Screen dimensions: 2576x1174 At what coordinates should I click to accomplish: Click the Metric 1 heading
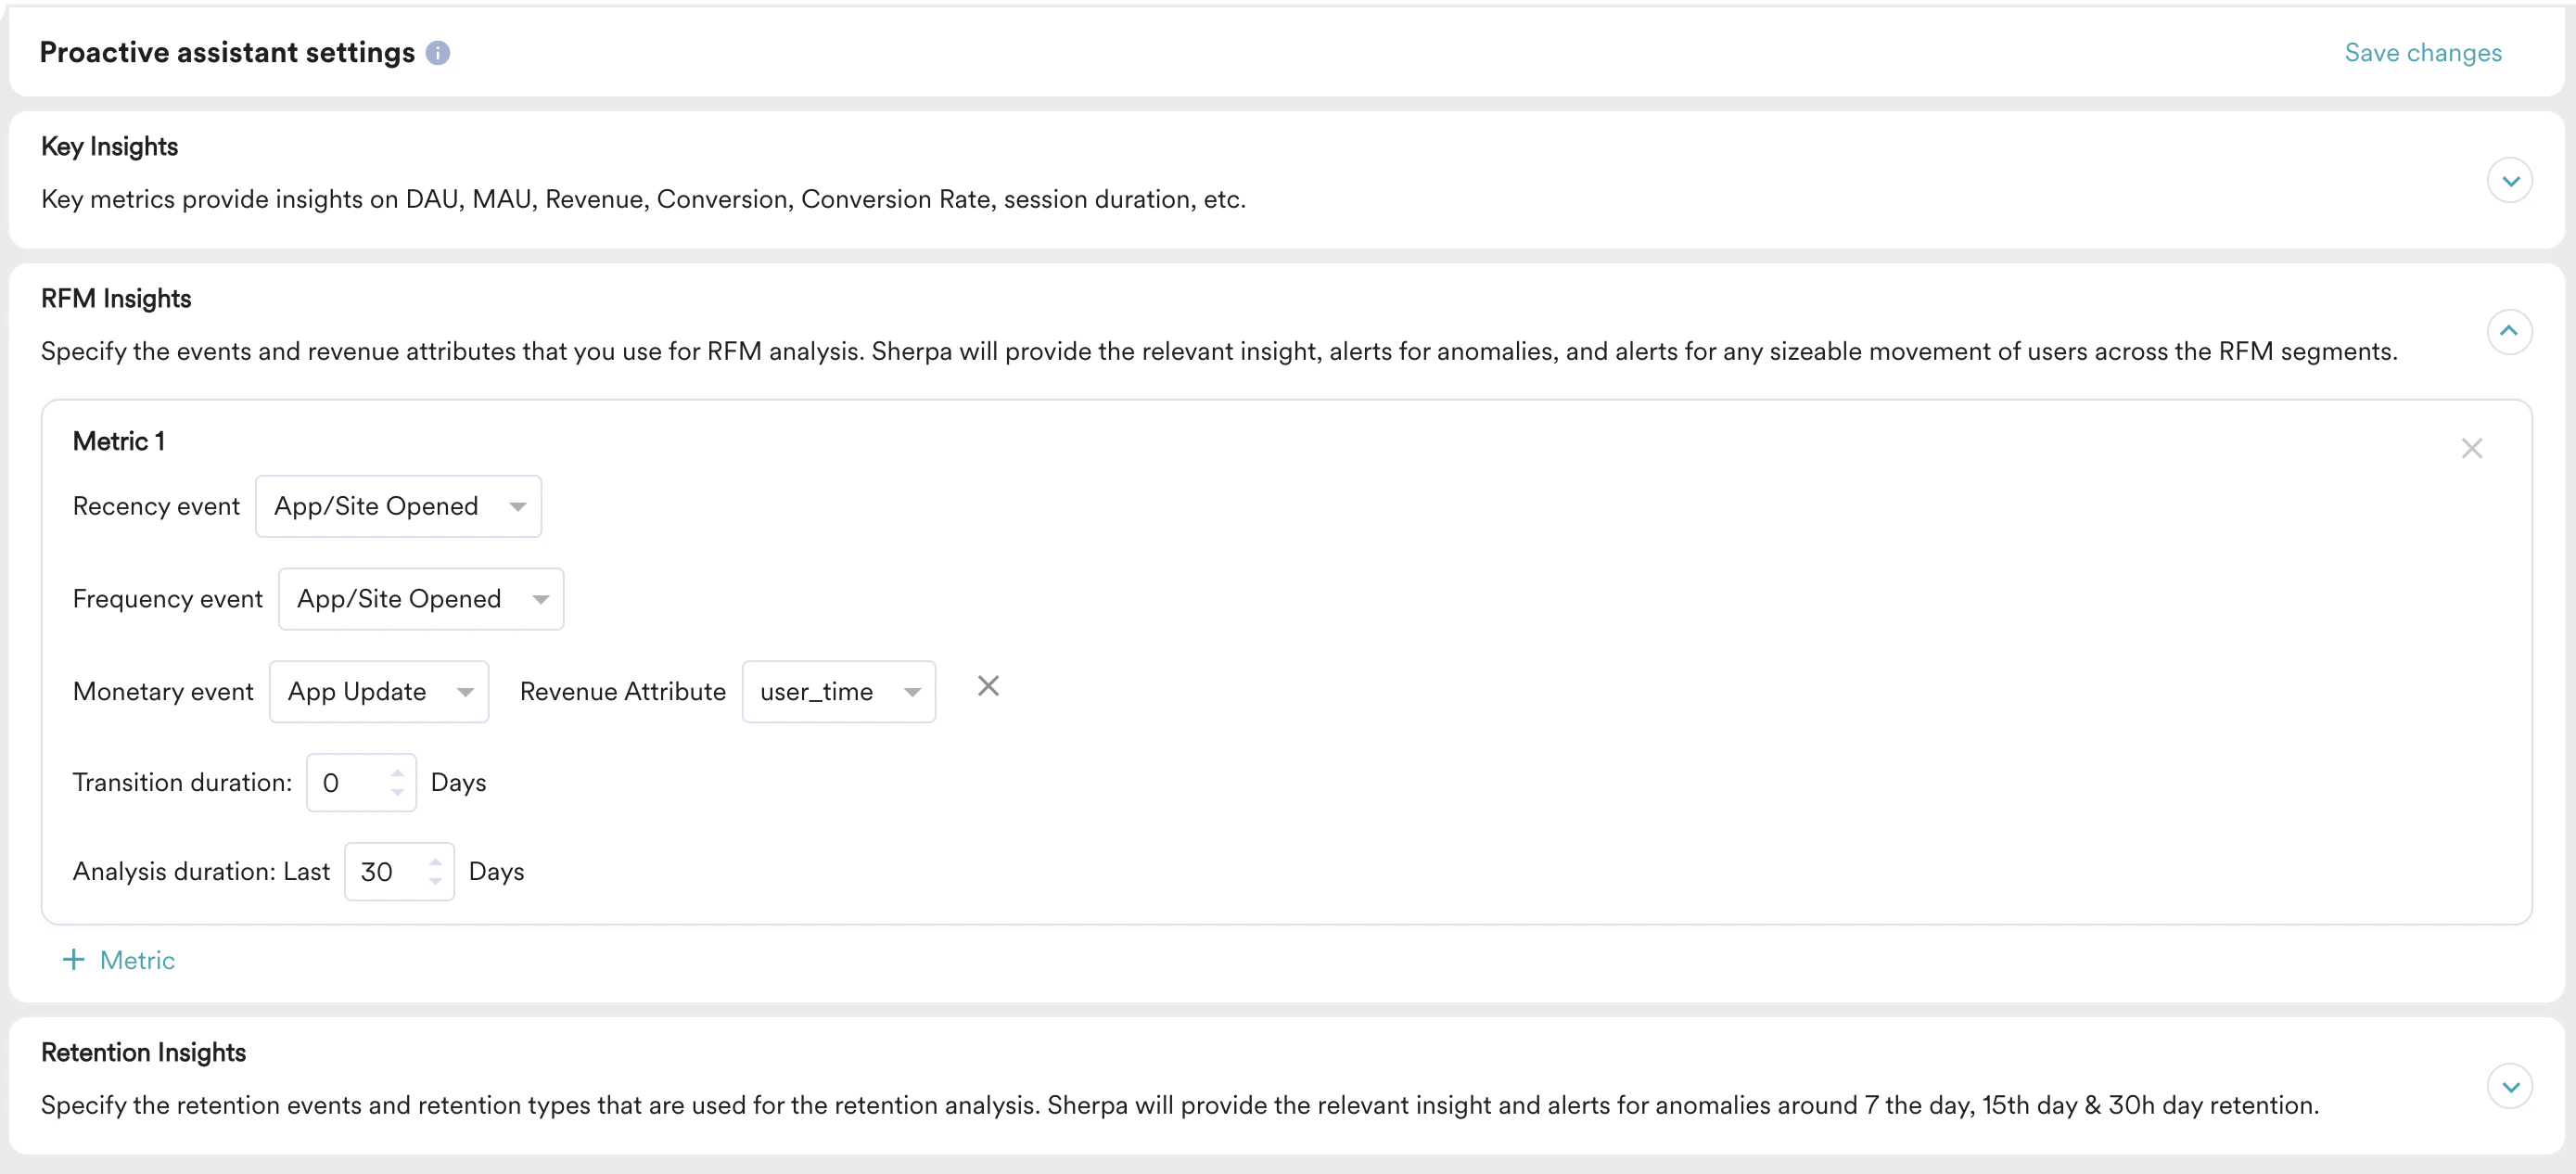118,440
